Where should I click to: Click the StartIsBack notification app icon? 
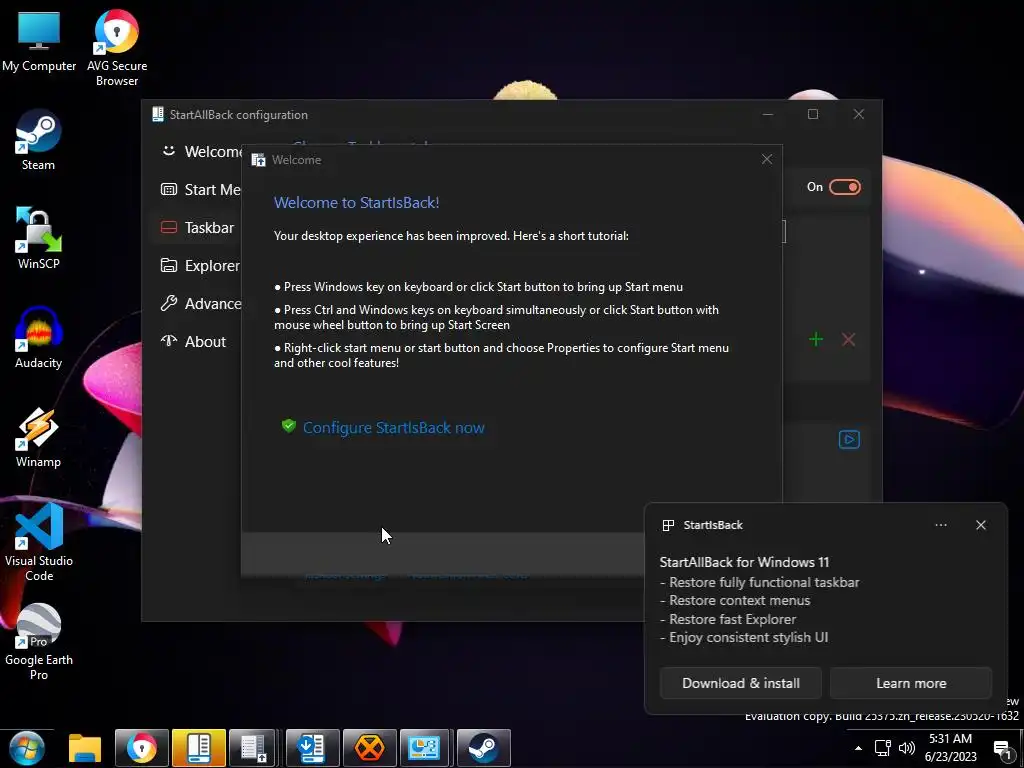click(668, 525)
